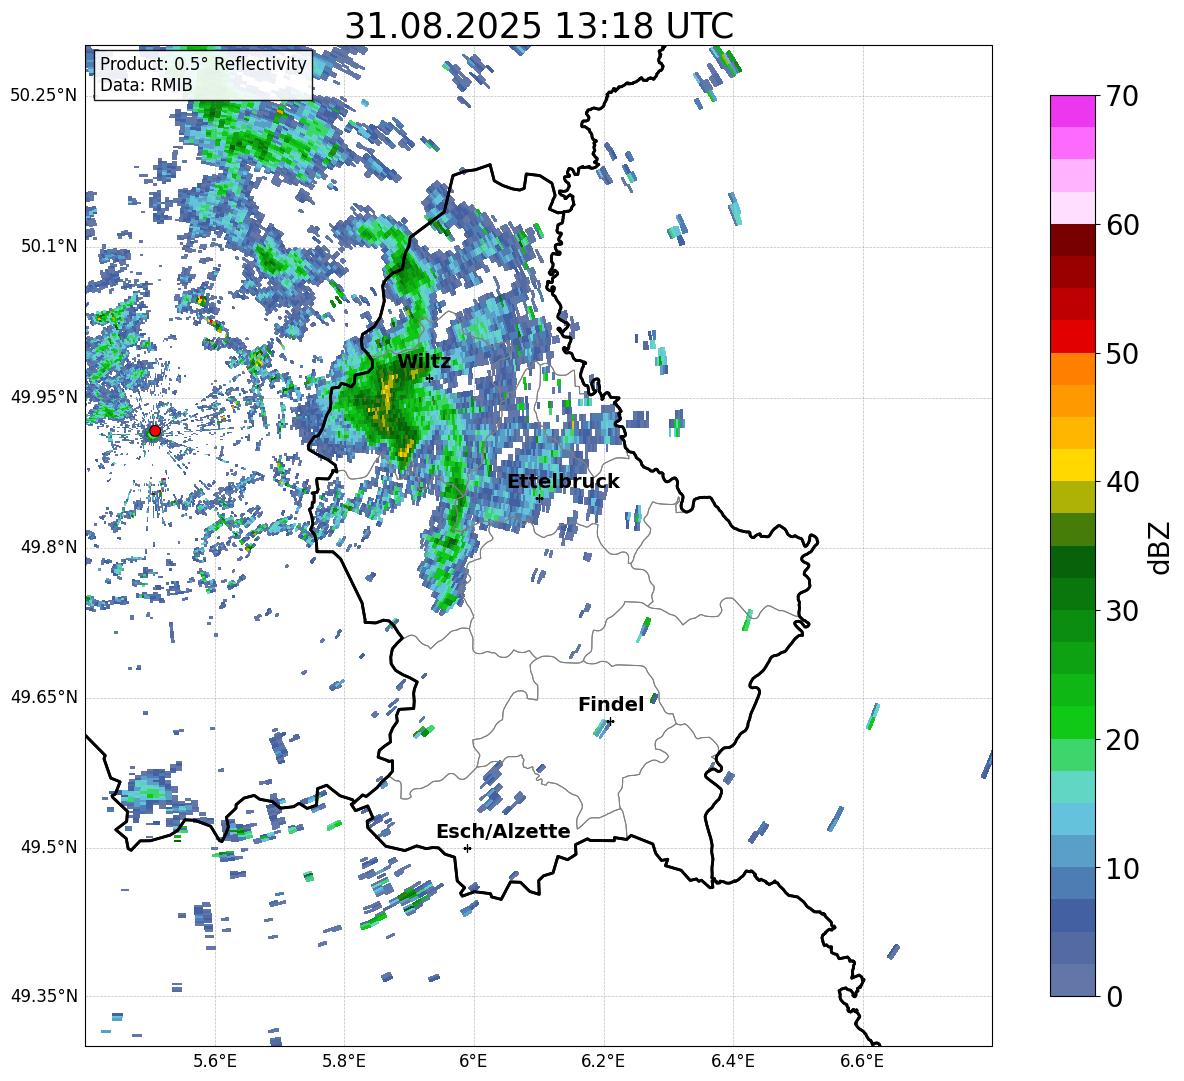Click the title '31.08.2025 13:18 UTC'
1184x1081 pixels.
point(539,26)
